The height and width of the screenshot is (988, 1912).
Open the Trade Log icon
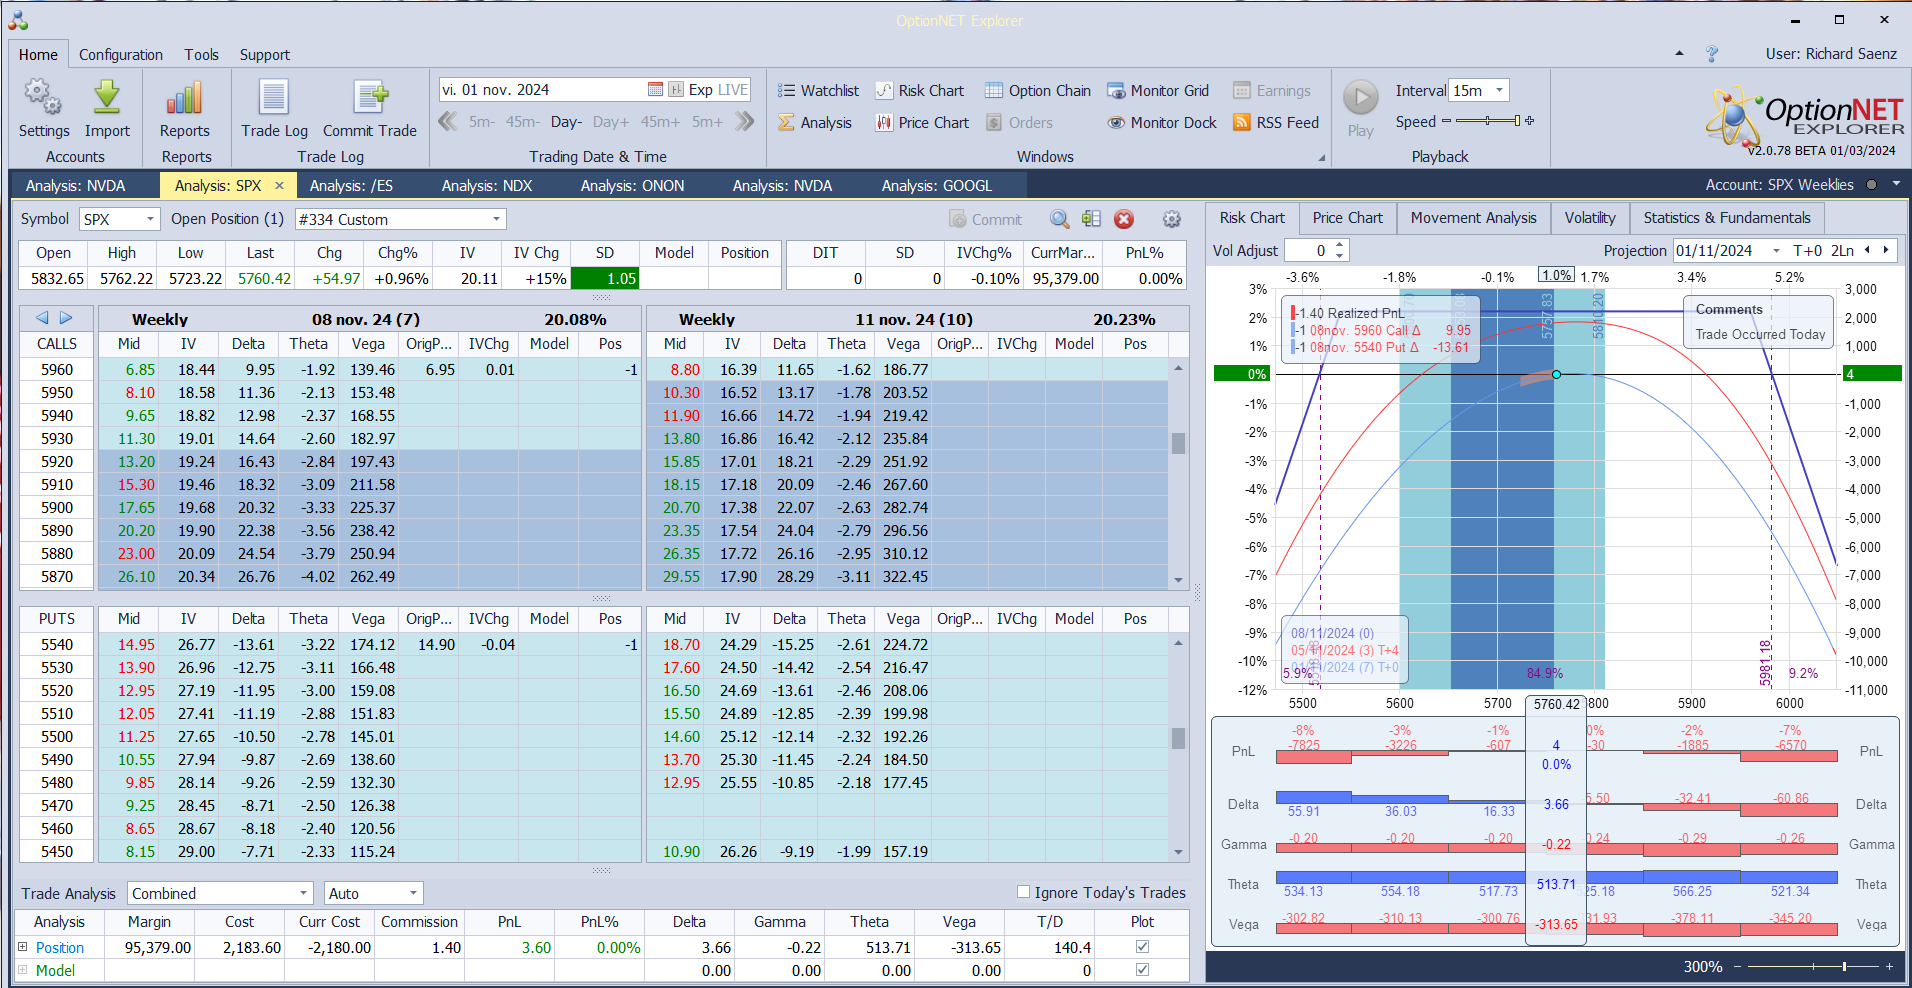click(274, 98)
